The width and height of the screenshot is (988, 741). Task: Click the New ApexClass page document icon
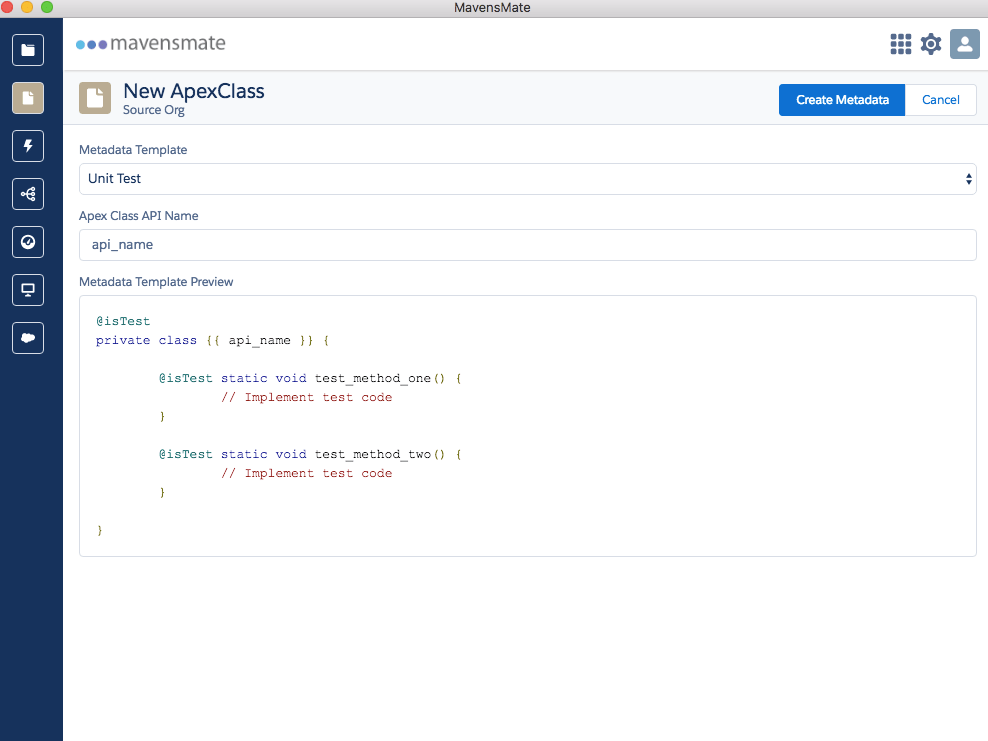(x=95, y=98)
